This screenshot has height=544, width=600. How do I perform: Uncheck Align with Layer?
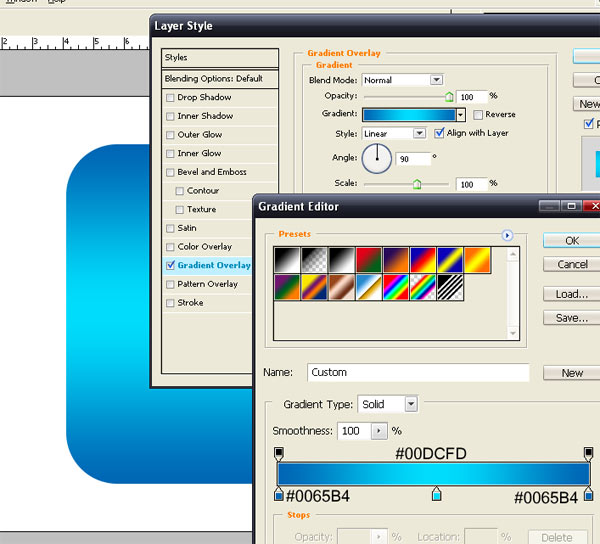(x=439, y=133)
